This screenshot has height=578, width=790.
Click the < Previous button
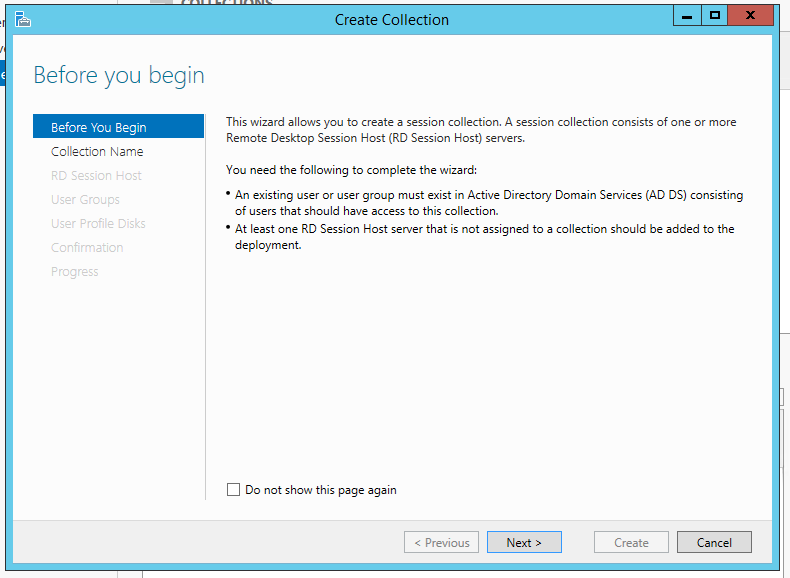(441, 542)
